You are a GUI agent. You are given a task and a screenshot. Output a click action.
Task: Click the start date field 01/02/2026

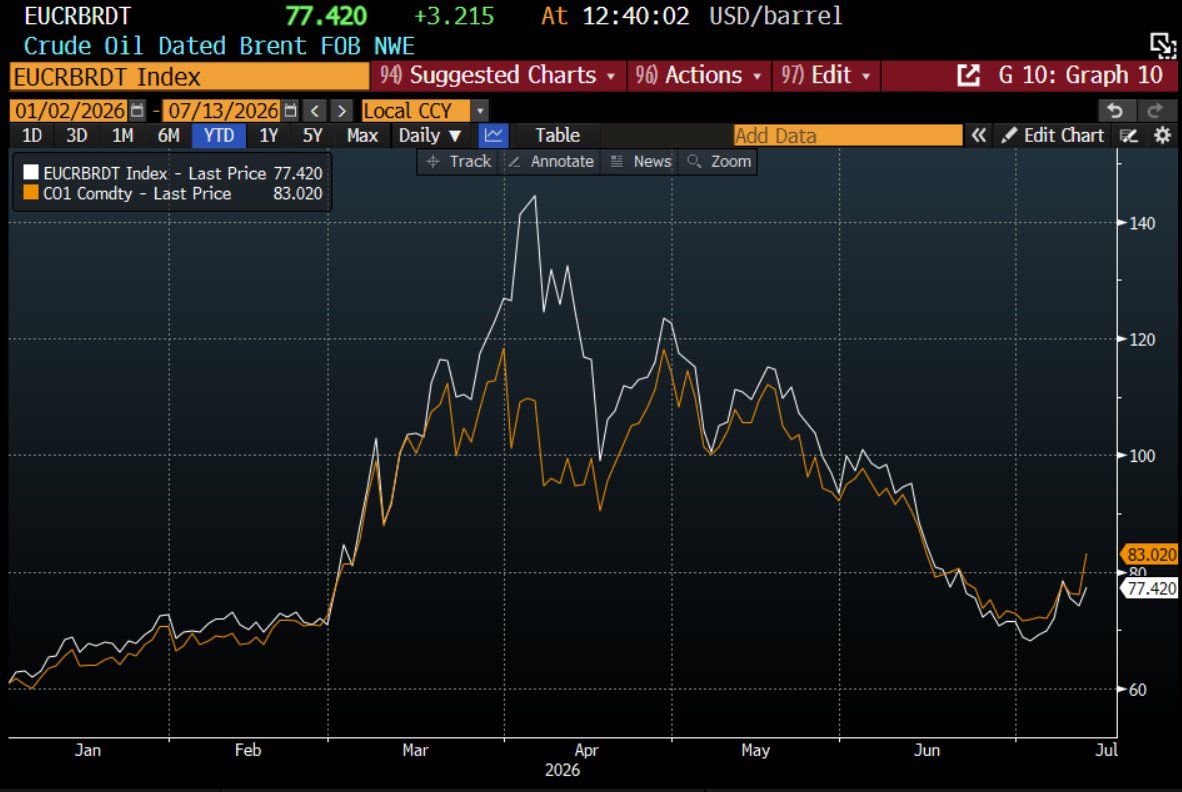click(69, 111)
